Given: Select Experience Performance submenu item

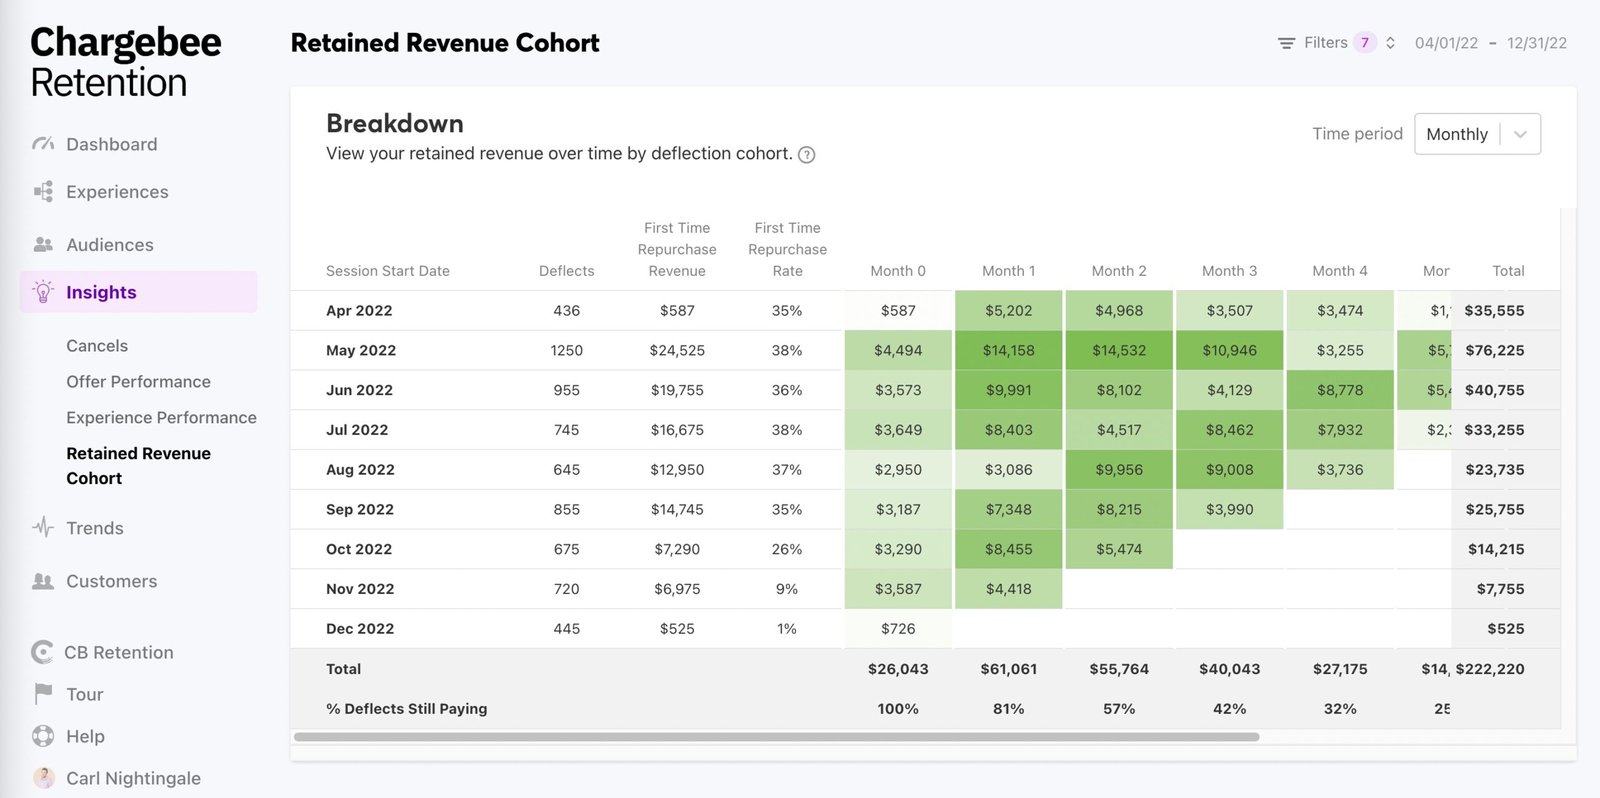Looking at the screenshot, I should (x=161, y=418).
